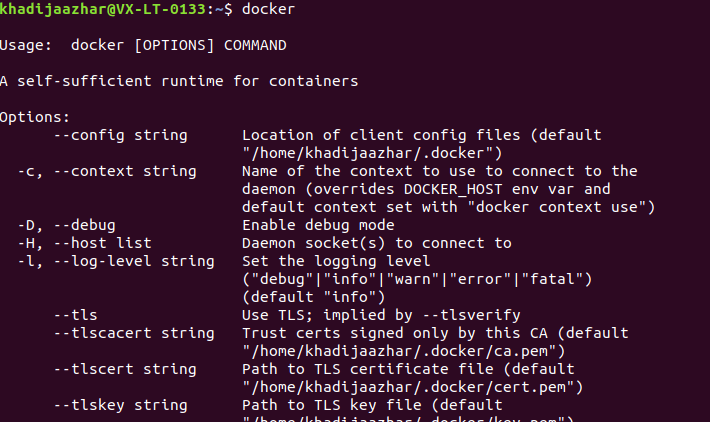Click the --tlscert string flag
The width and height of the screenshot is (710, 422).
pyautogui.click(x=120, y=369)
